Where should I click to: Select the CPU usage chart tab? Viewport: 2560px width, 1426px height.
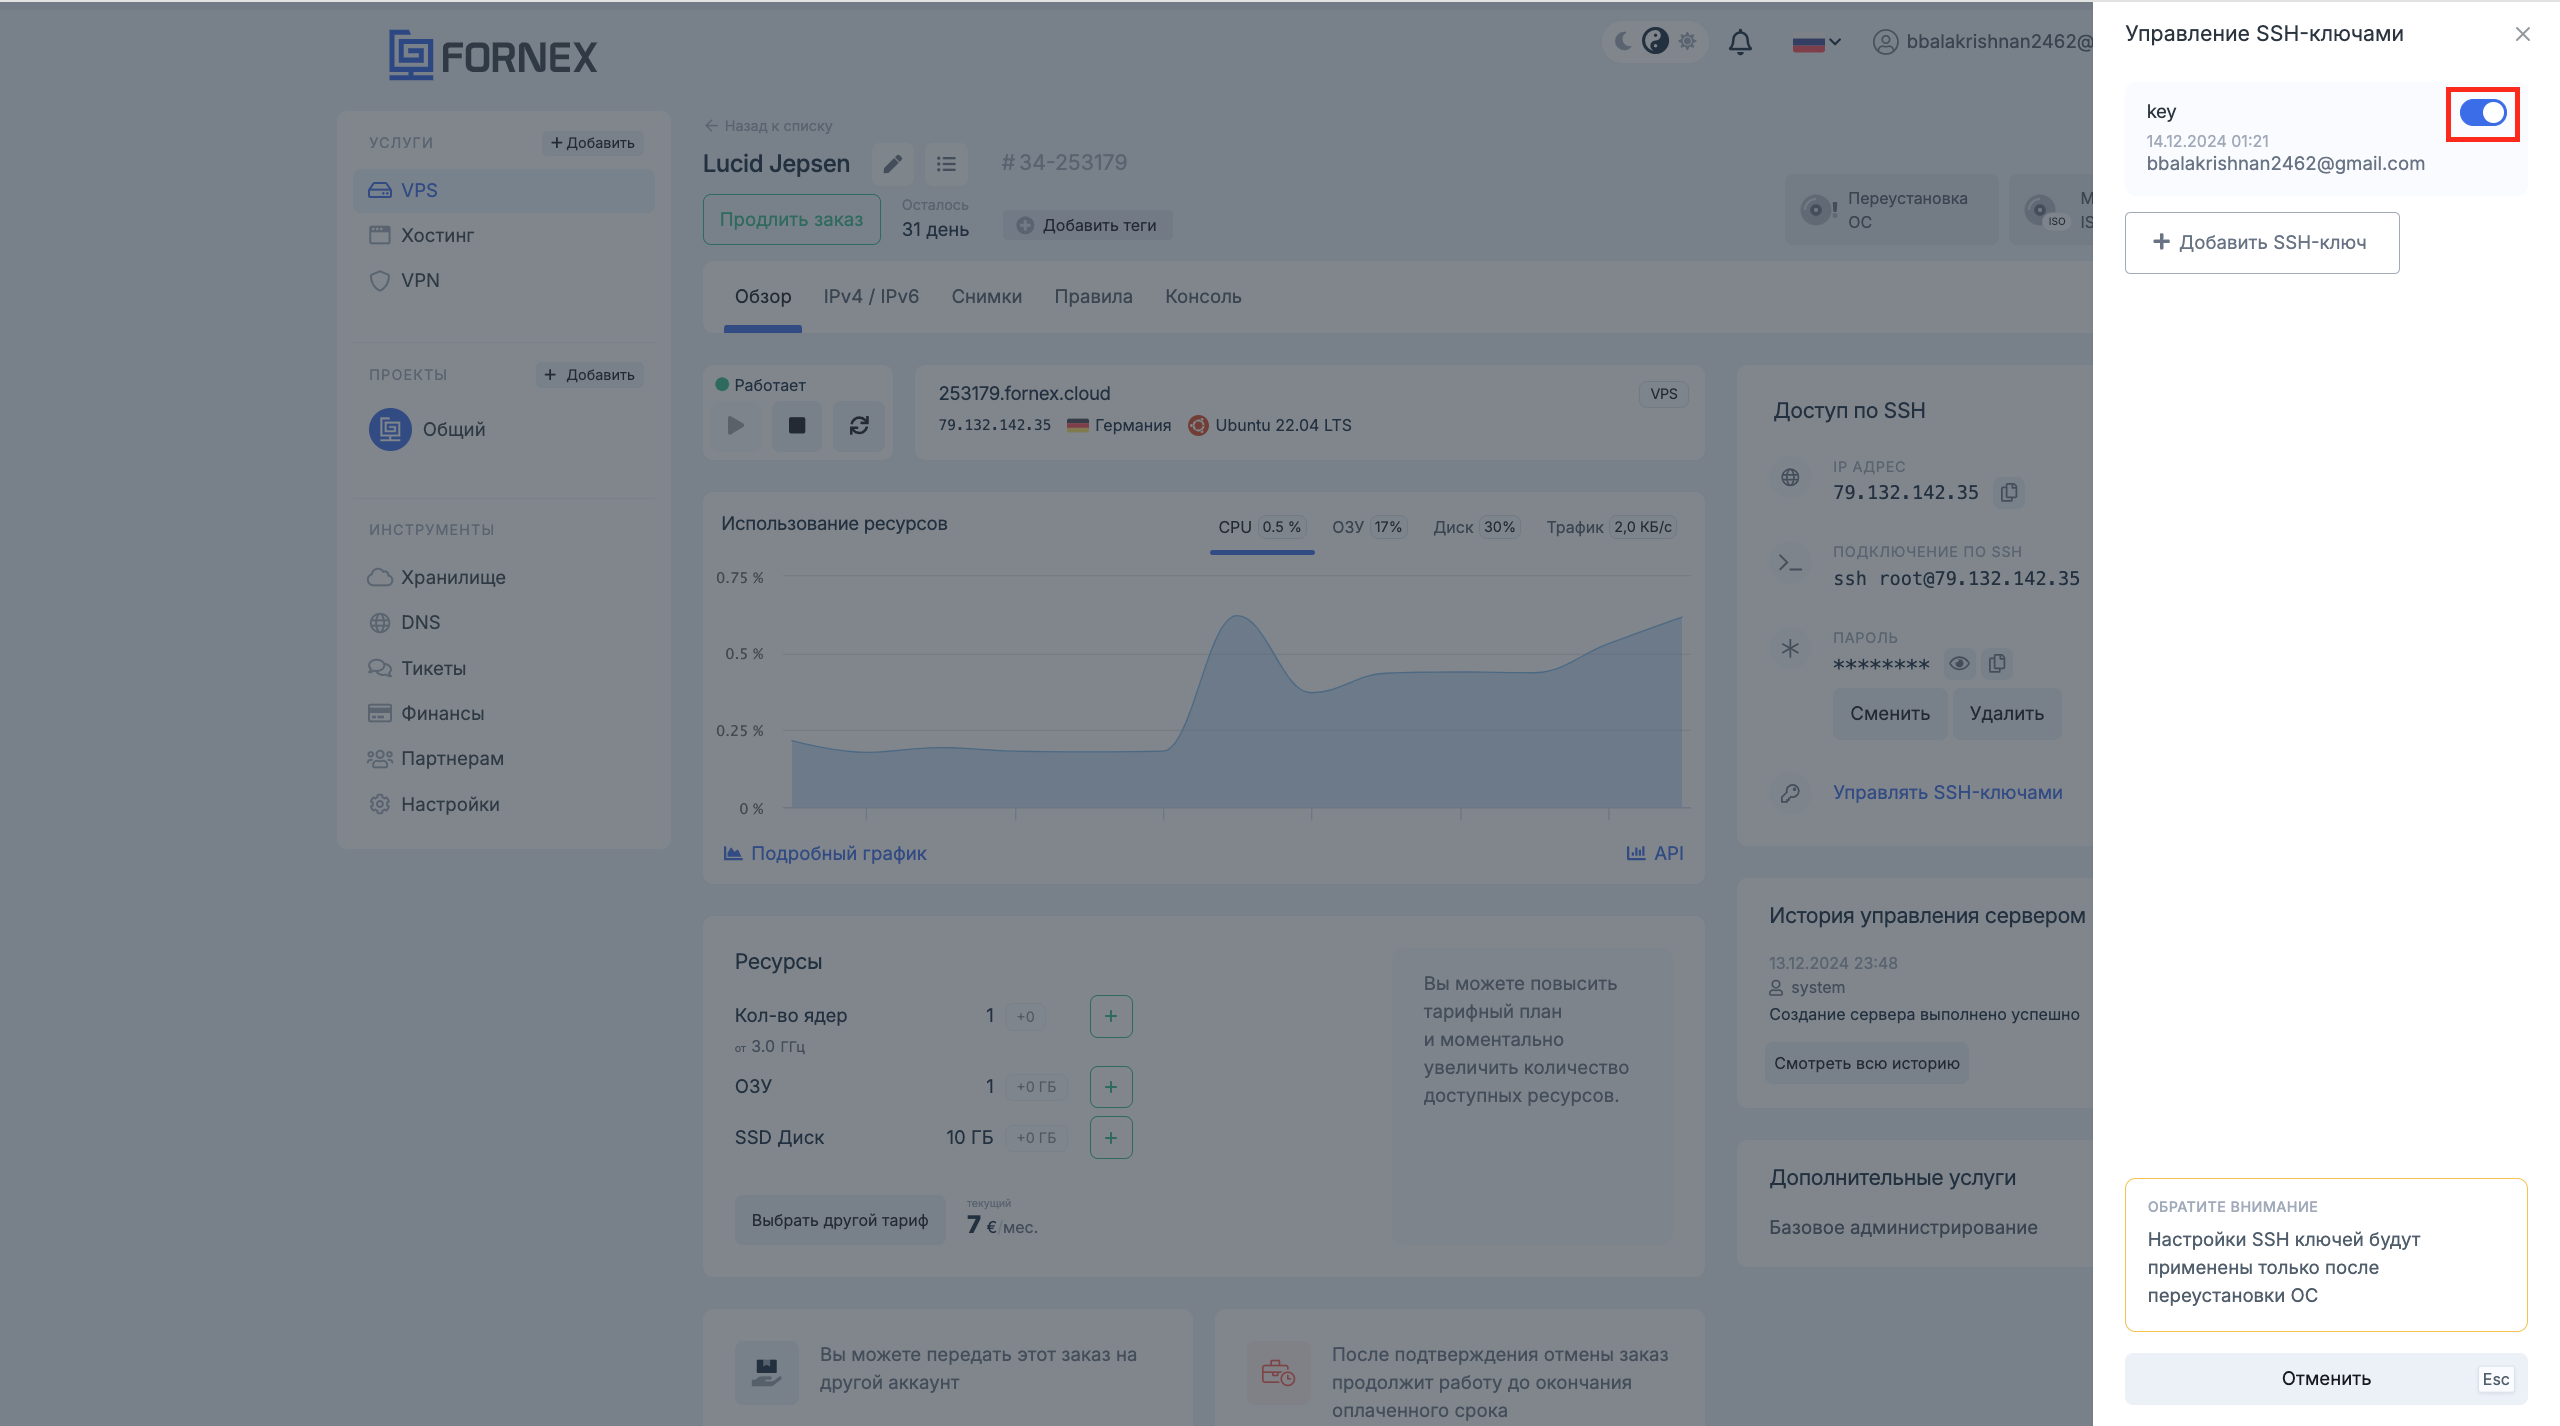1261,527
